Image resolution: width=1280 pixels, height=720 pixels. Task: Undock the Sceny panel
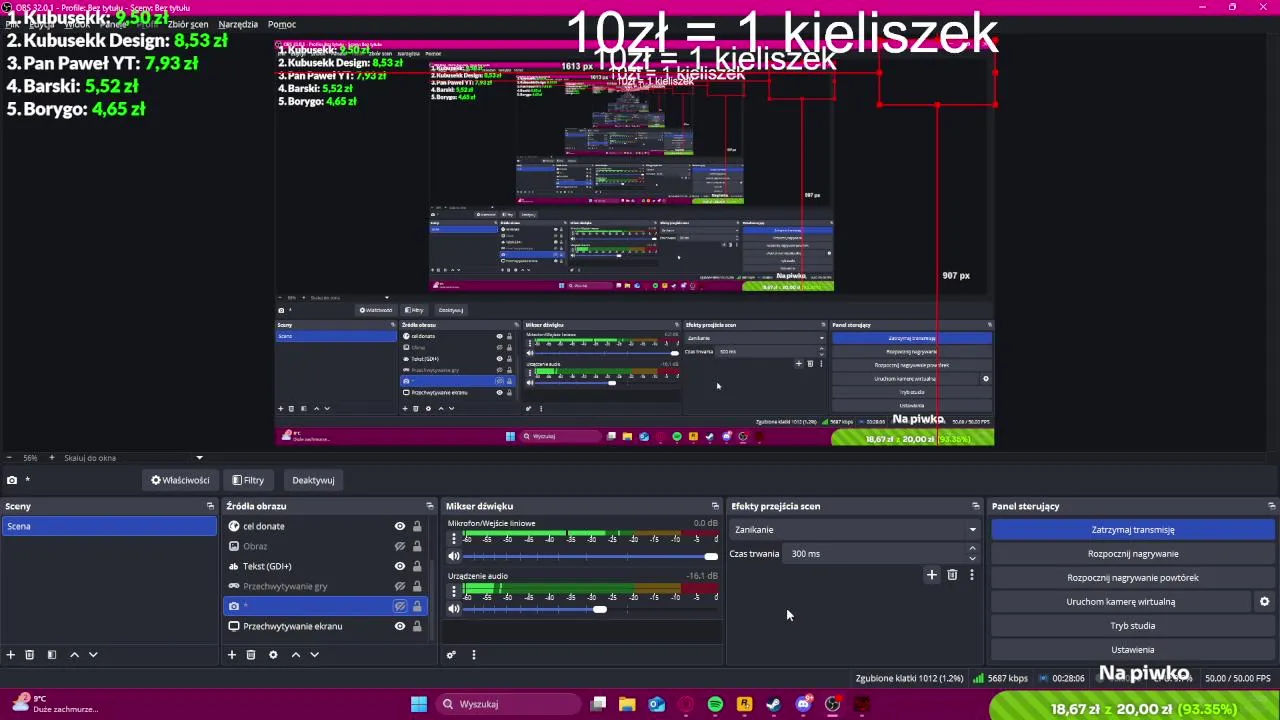click(210, 506)
